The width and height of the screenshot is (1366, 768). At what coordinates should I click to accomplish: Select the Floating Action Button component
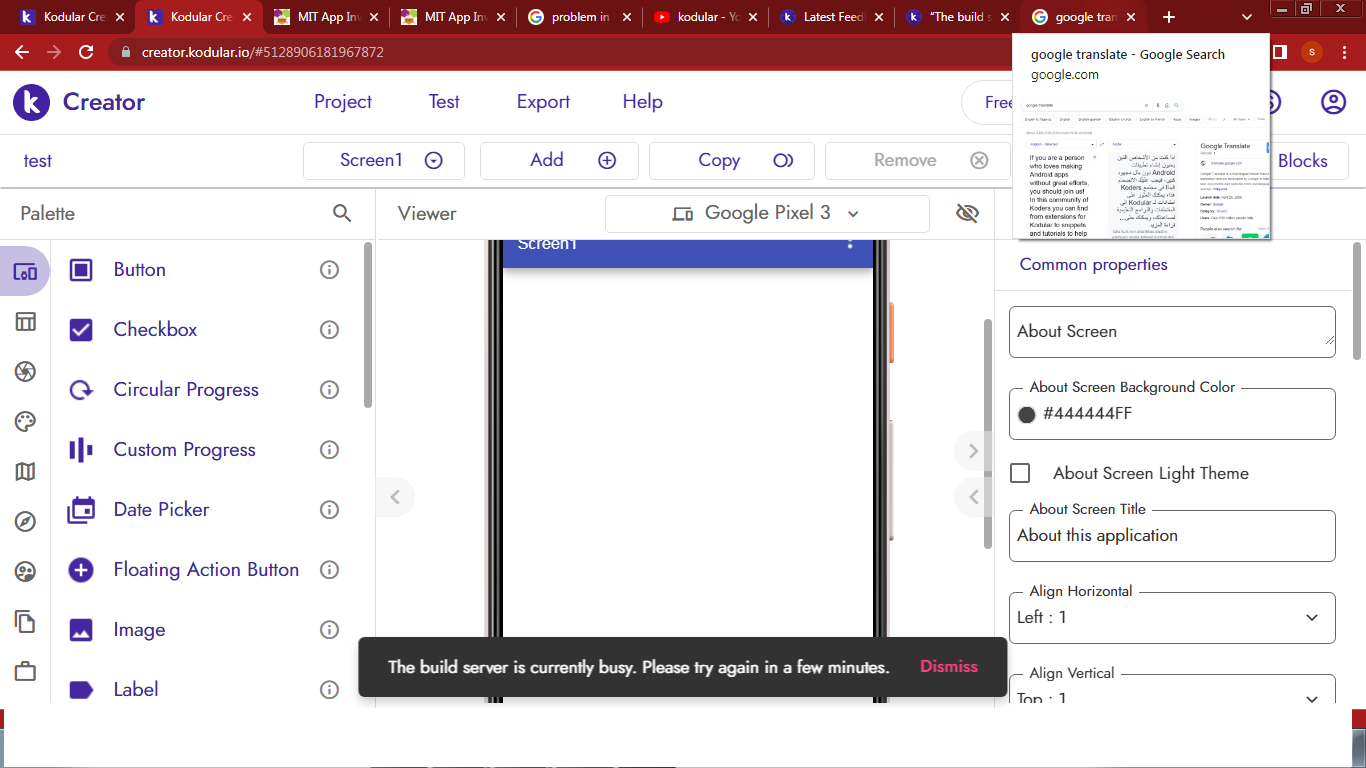coord(205,570)
